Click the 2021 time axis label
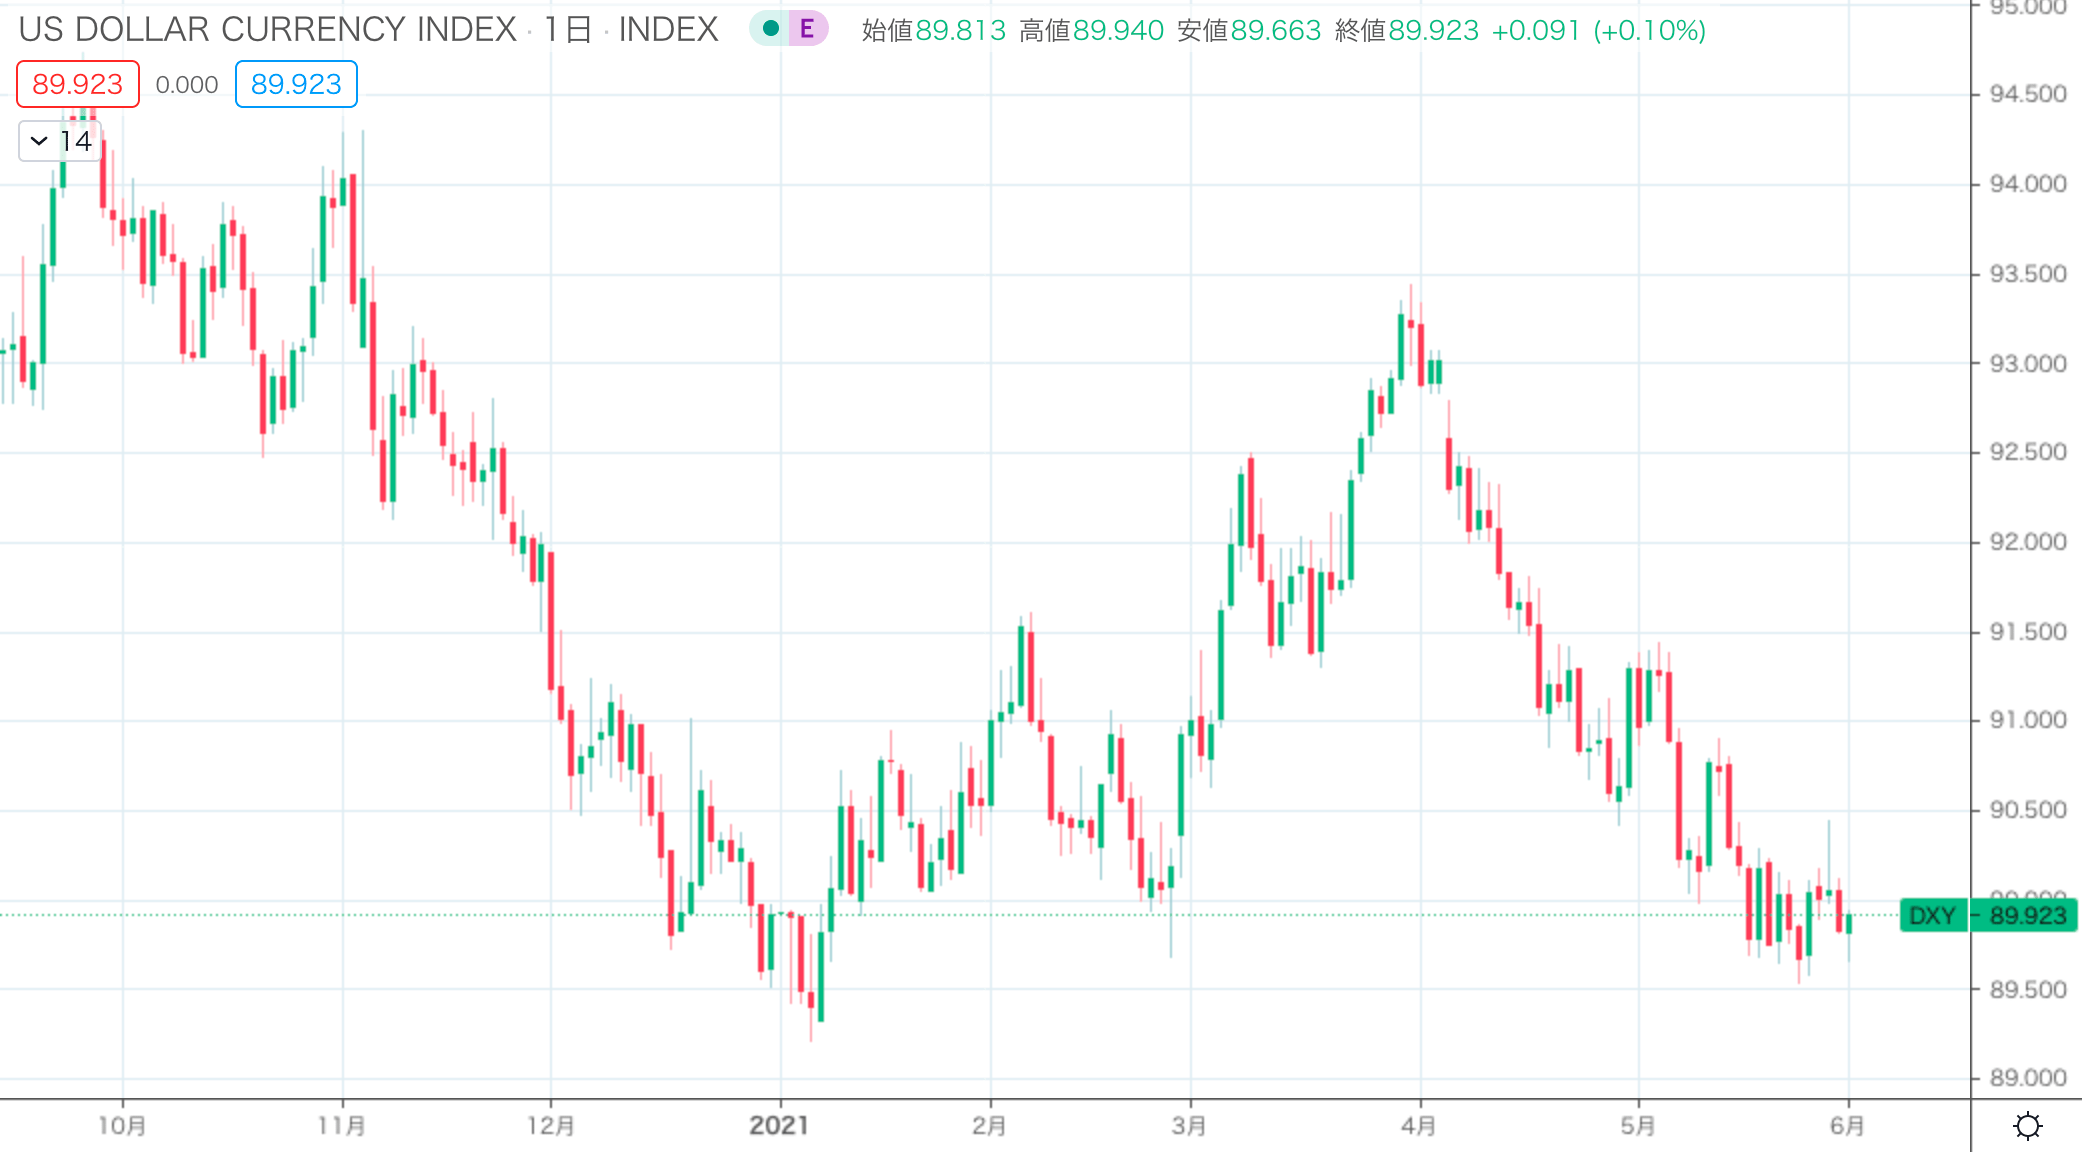2082x1152 pixels. pyautogui.click(x=779, y=1126)
